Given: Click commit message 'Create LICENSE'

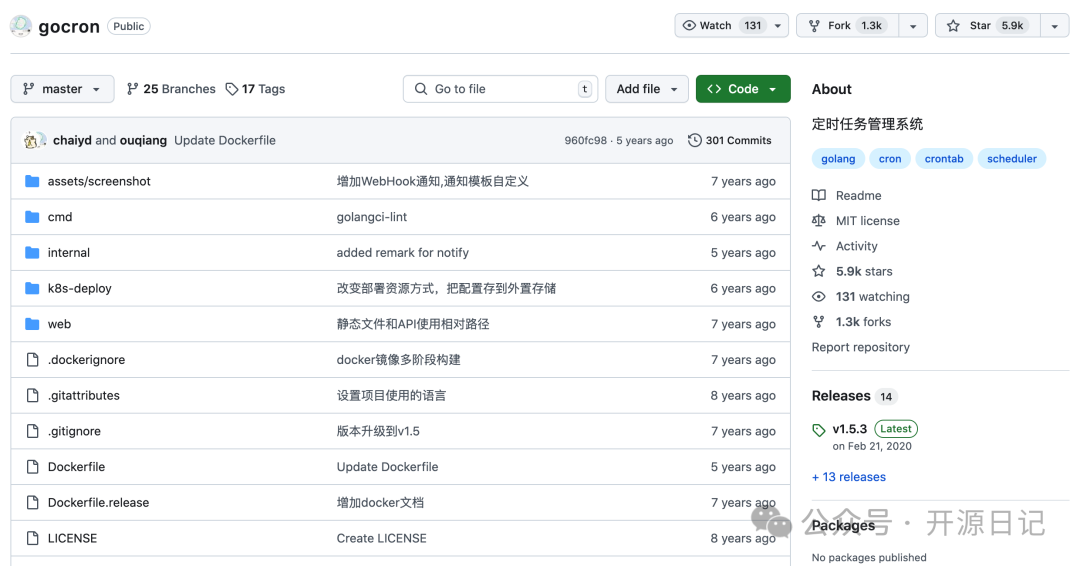Looking at the screenshot, I should tap(382, 538).
